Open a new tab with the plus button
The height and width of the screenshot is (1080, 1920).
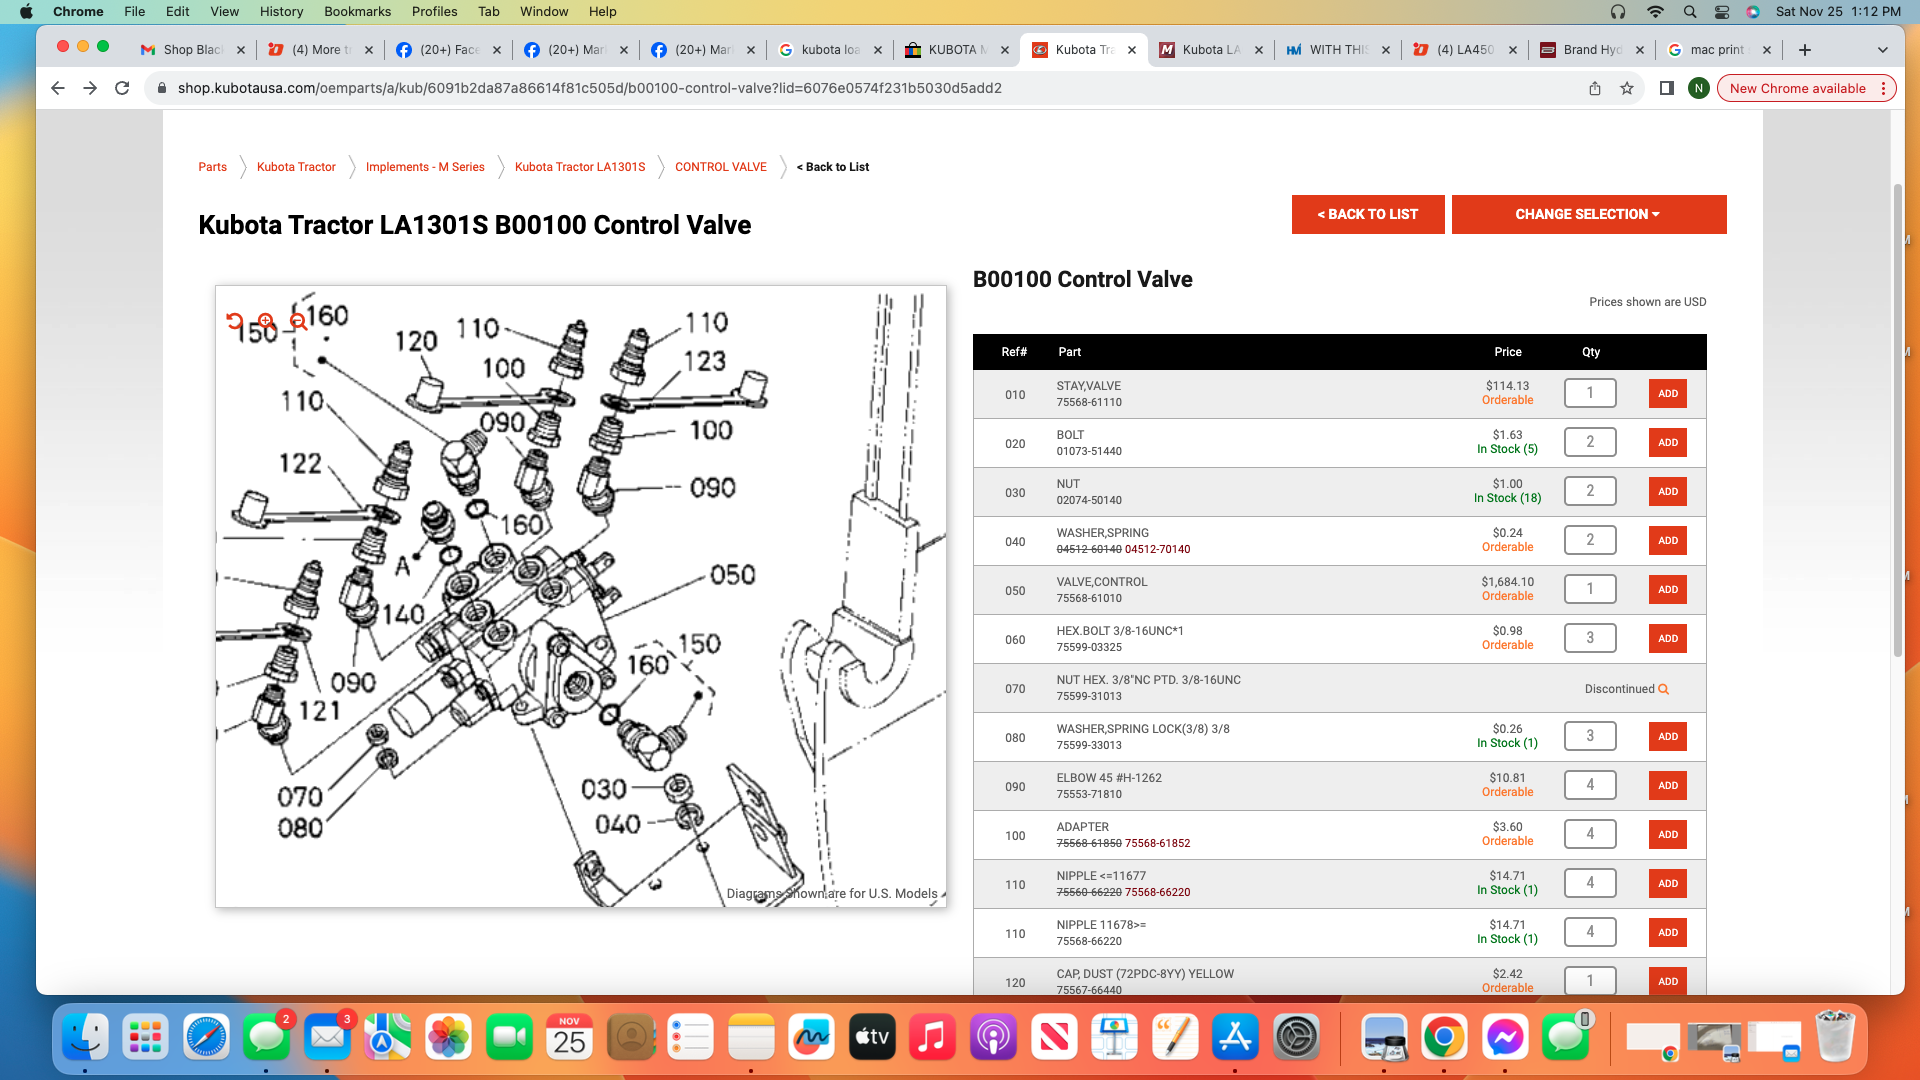[x=1804, y=50]
